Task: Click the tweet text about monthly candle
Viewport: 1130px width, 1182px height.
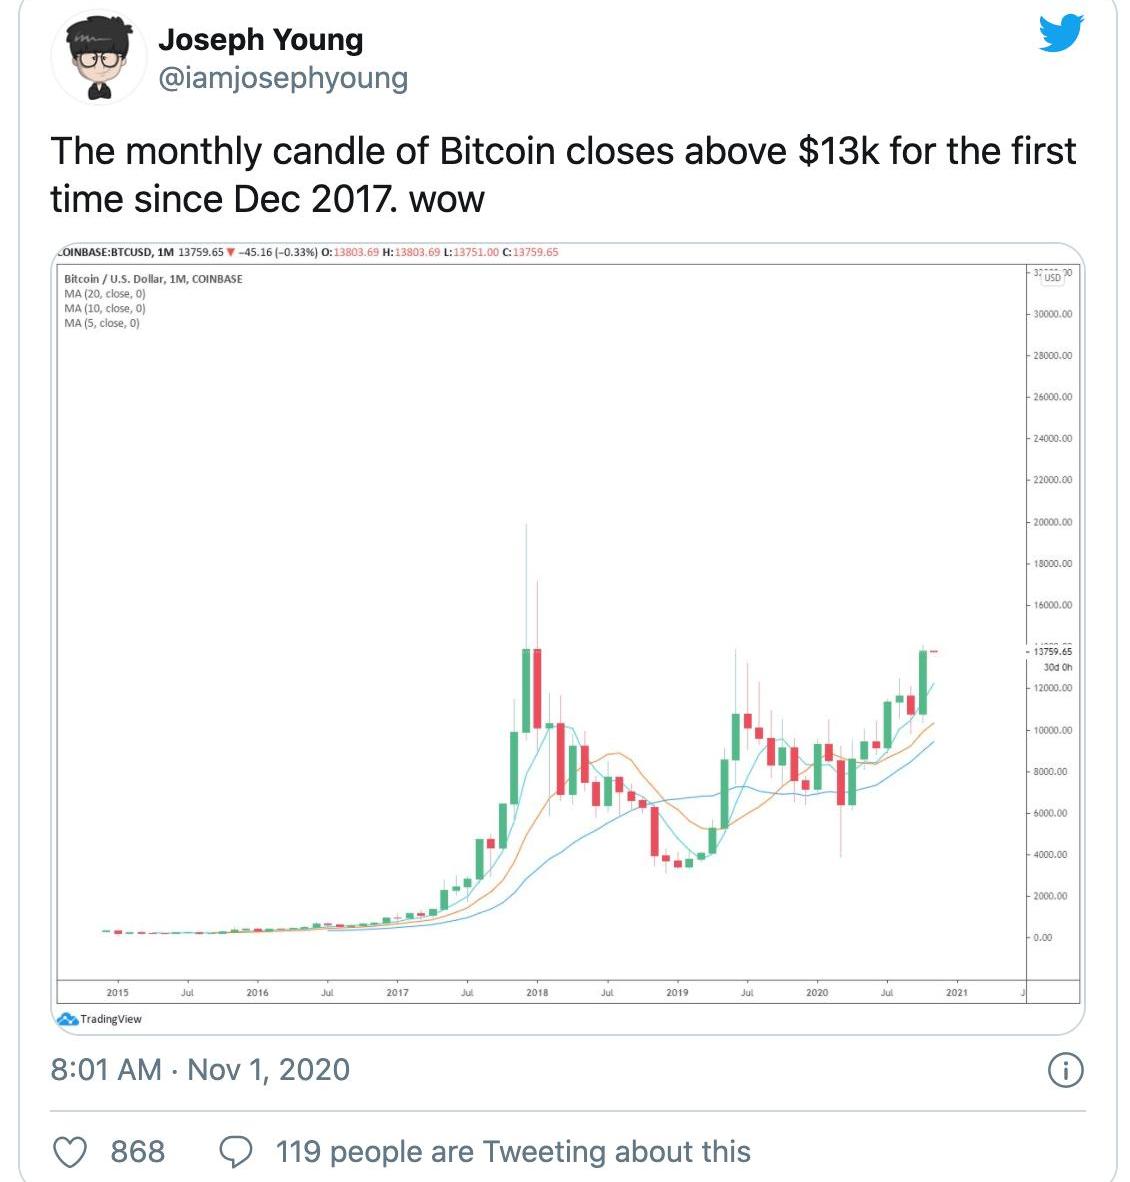Action: pos(562,175)
